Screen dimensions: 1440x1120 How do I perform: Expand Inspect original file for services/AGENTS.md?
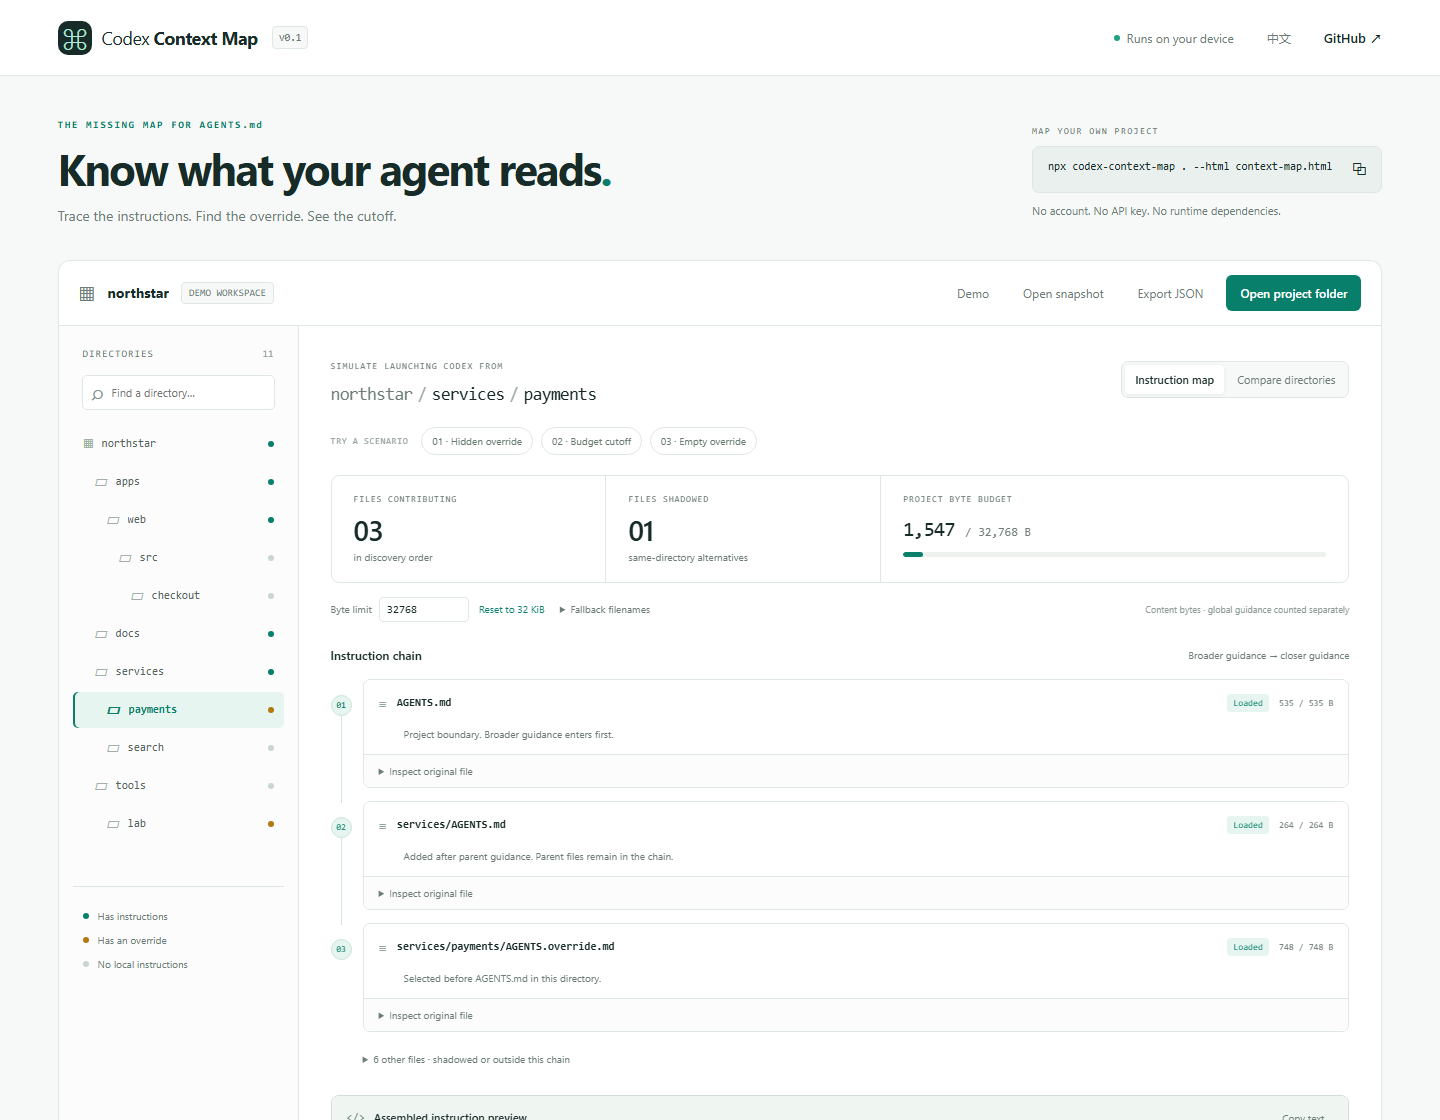coord(425,894)
